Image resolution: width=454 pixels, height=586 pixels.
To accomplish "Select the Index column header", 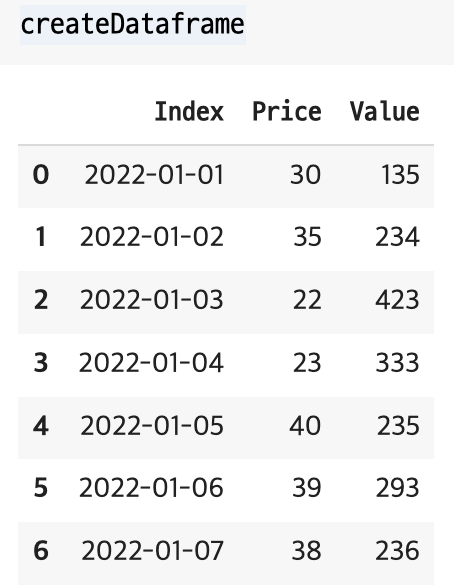I will 189,112.
